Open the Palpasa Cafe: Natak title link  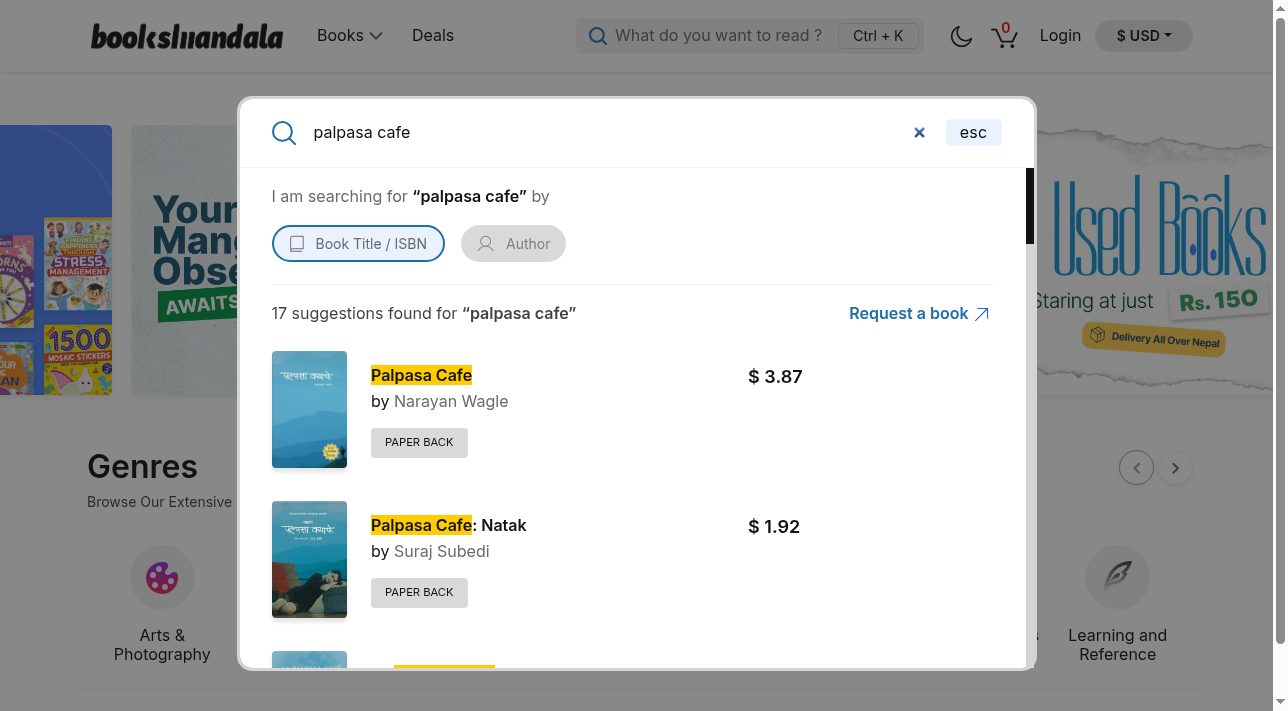tap(448, 525)
